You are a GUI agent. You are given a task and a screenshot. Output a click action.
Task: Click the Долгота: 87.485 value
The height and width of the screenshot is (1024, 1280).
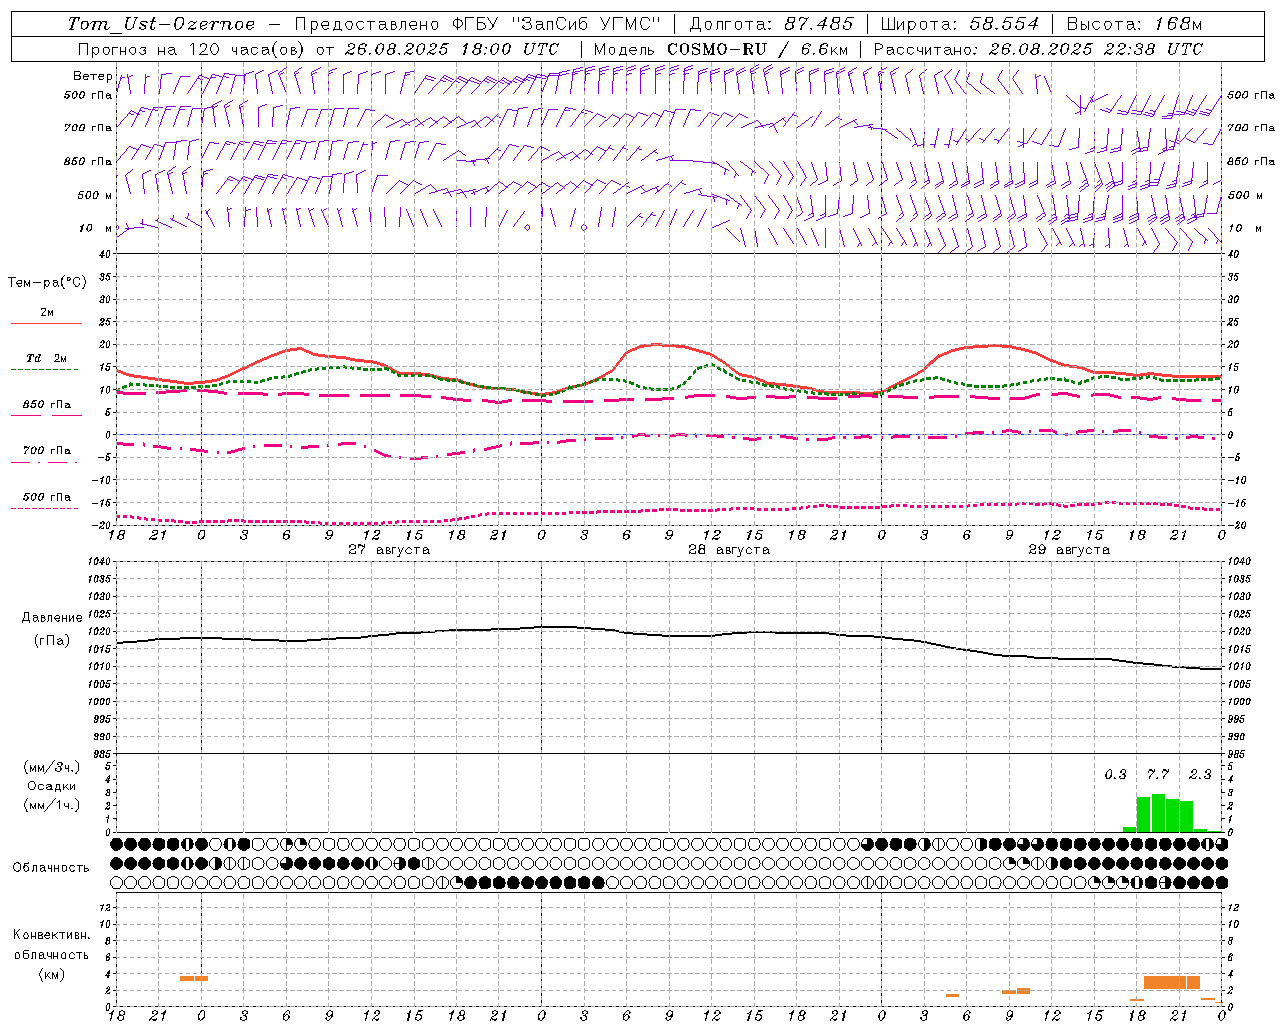pos(771,24)
